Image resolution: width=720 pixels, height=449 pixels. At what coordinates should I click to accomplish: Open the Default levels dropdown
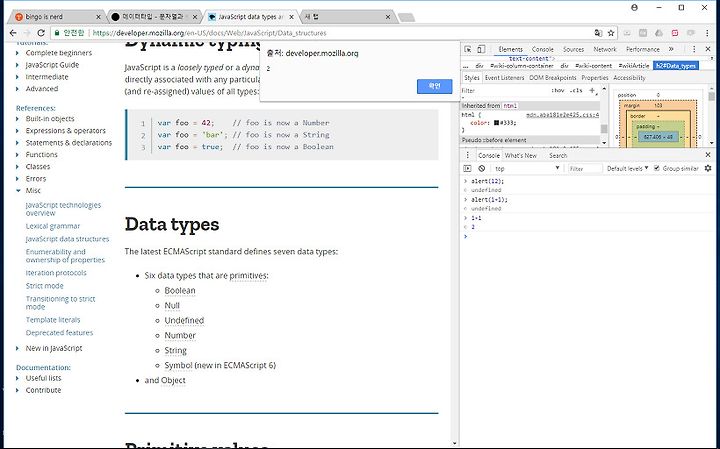point(627,168)
